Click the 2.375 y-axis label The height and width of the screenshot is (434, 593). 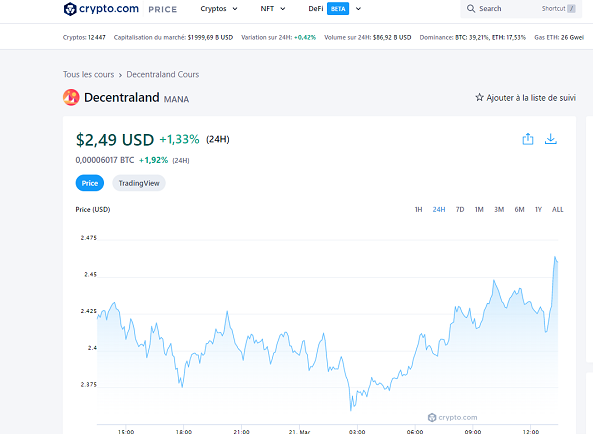(88, 384)
